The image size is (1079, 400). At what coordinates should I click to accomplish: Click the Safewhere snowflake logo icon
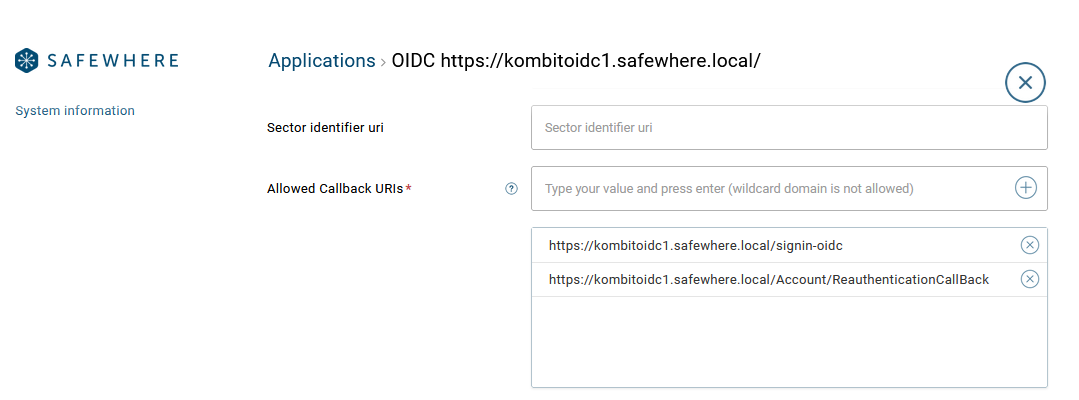[26, 60]
